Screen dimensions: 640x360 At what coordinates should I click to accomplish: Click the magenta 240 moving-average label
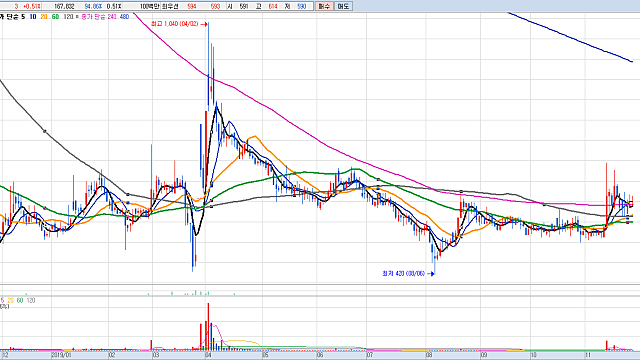[x=112, y=17]
